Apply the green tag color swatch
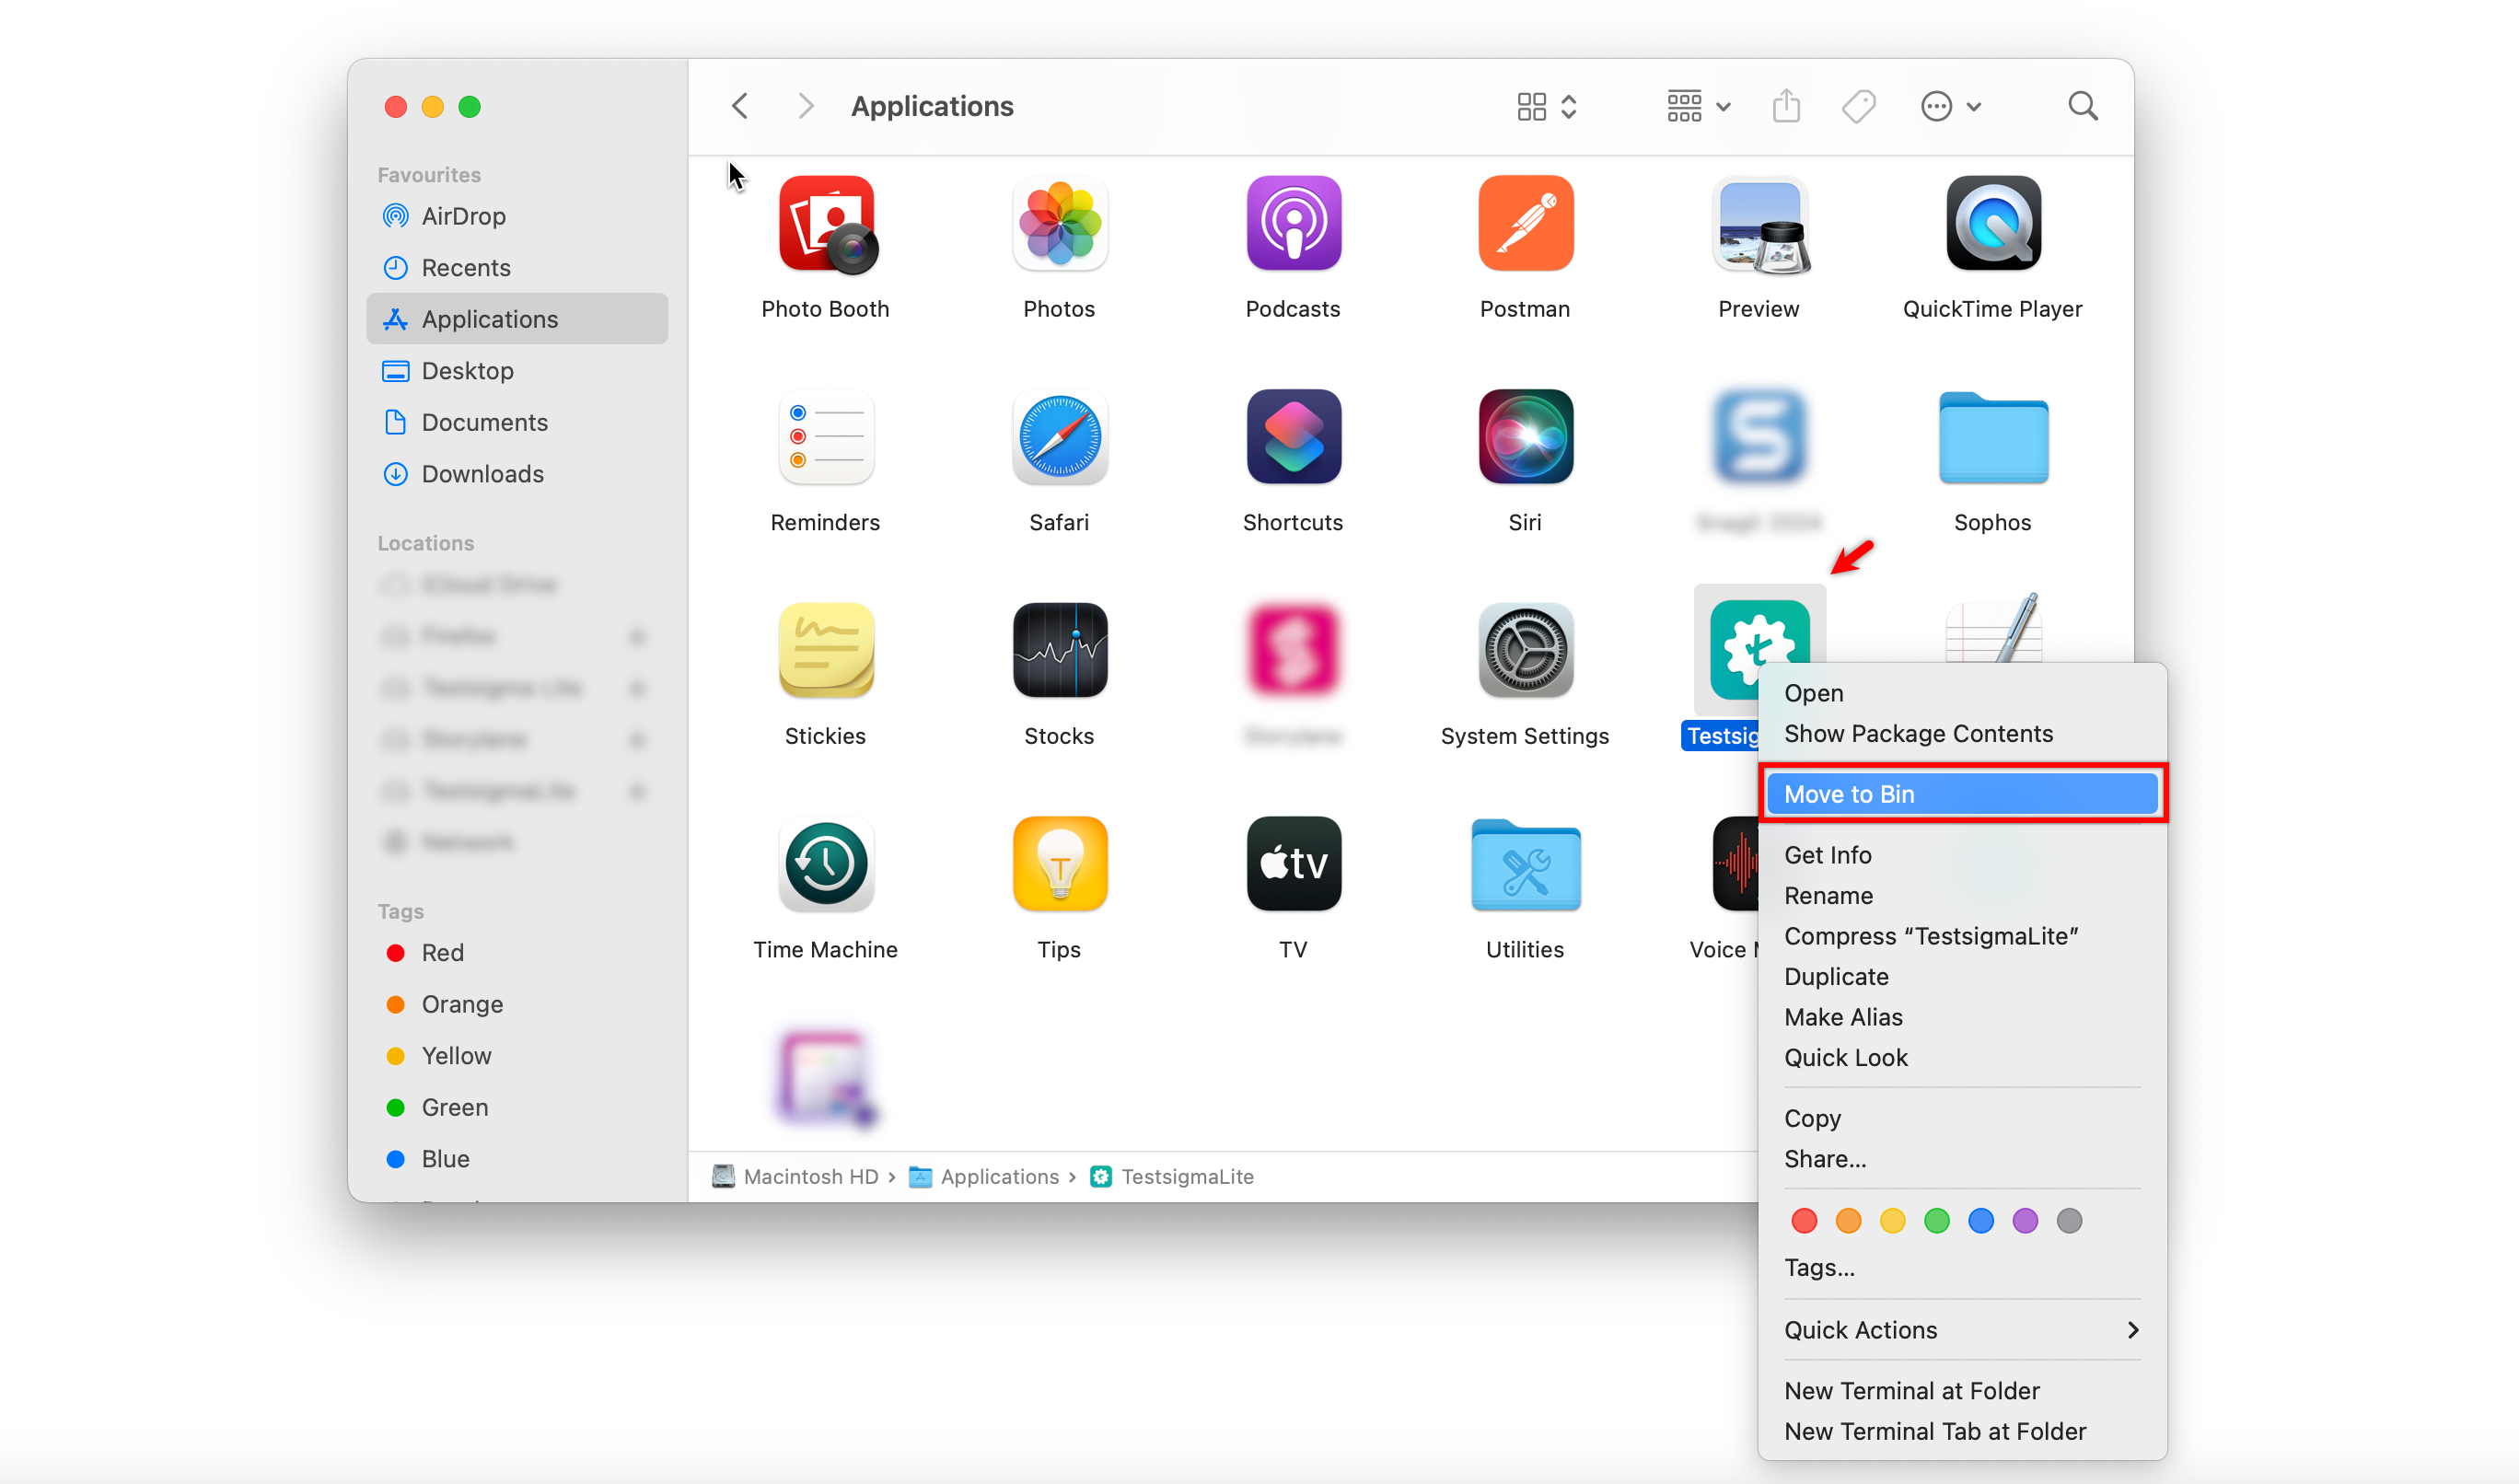The width and height of the screenshot is (2519, 1484). tap(1936, 1220)
